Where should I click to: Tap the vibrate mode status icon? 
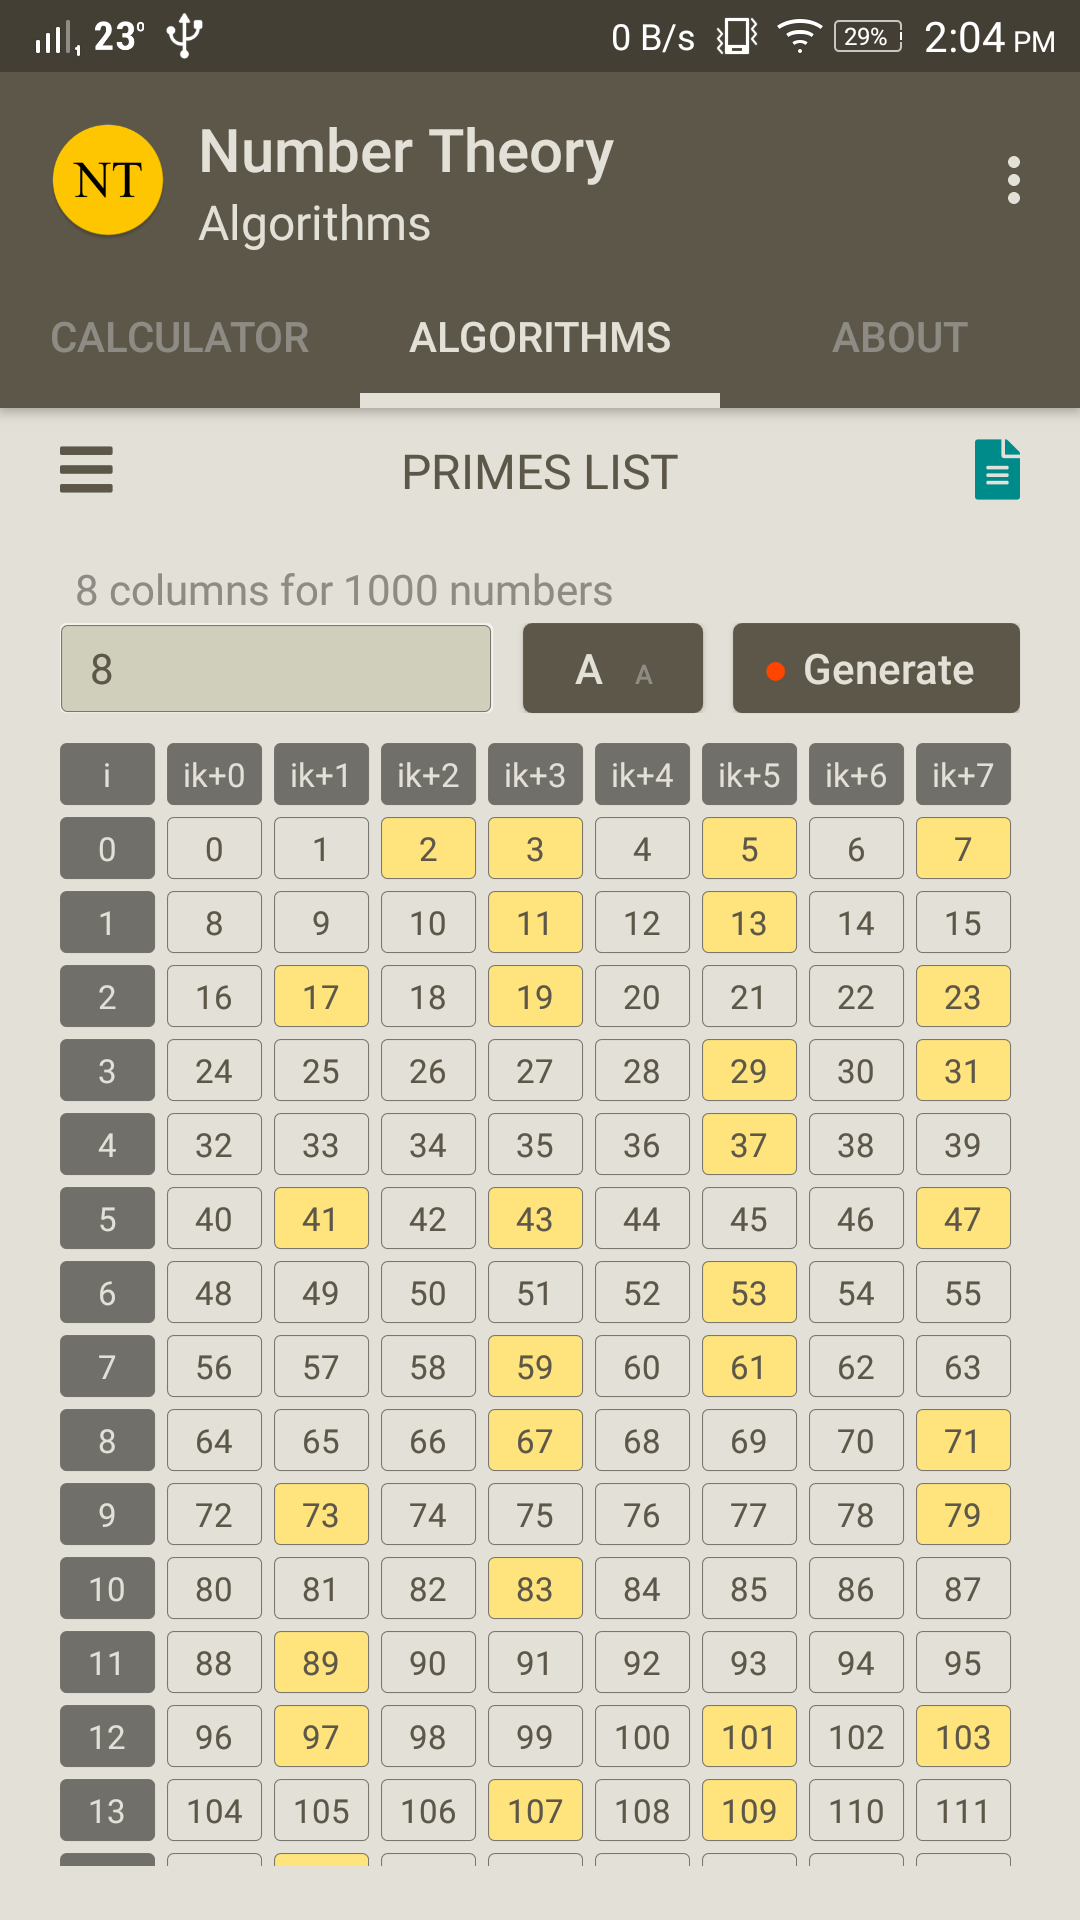[x=737, y=37]
